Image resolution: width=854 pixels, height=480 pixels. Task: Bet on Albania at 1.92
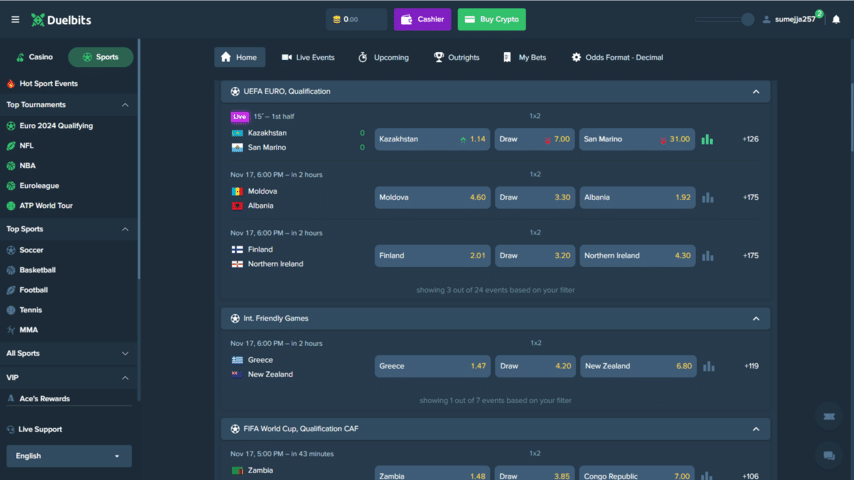[x=637, y=198]
